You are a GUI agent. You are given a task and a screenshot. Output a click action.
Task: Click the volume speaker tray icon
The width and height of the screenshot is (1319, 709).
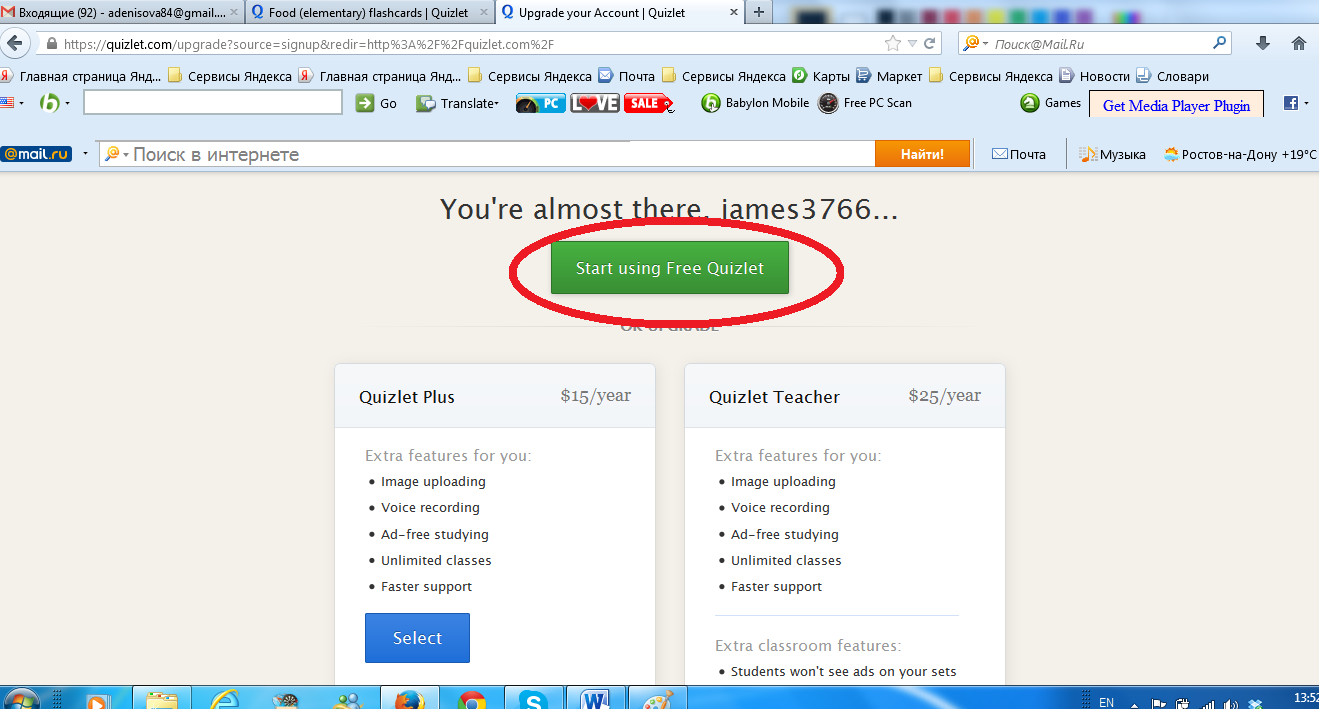click(x=1230, y=703)
